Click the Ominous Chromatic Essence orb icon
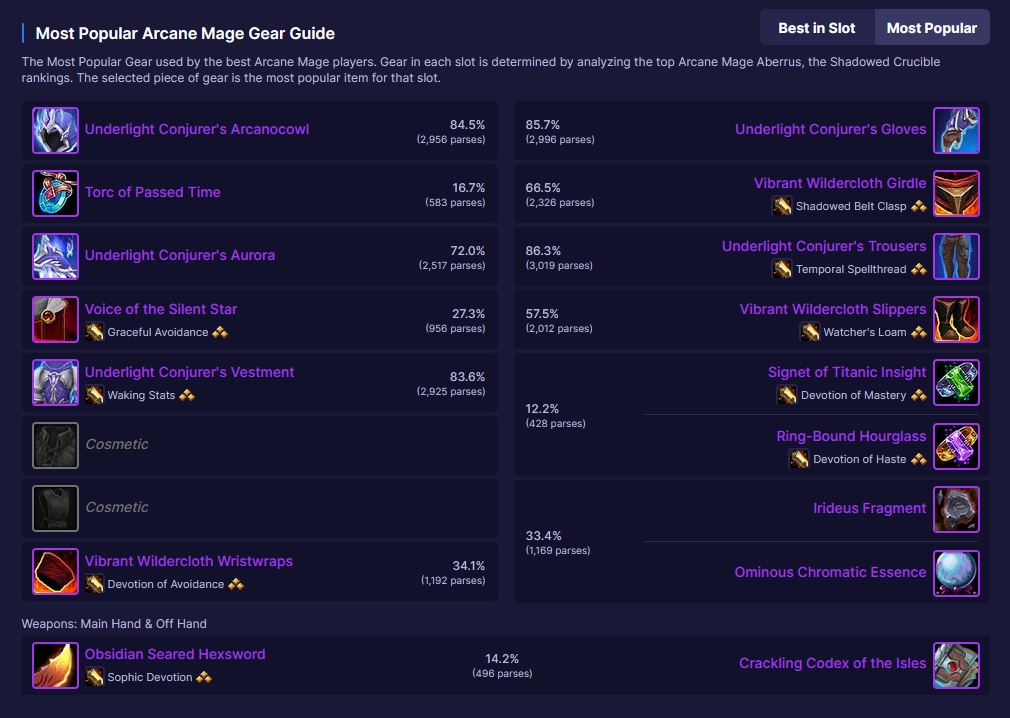This screenshot has width=1010, height=718. 957,573
